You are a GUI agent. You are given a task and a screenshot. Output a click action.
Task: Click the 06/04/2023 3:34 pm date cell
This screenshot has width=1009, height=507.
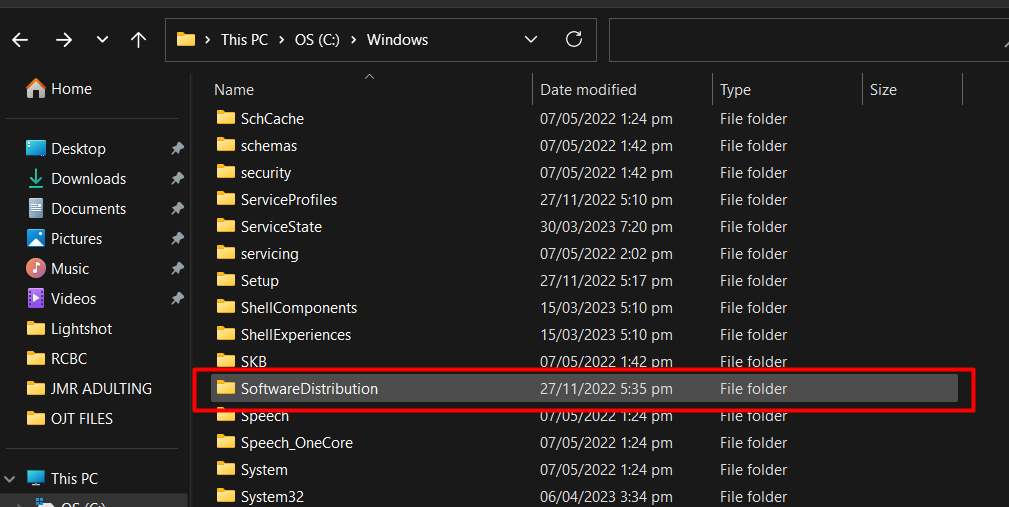tap(606, 497)
